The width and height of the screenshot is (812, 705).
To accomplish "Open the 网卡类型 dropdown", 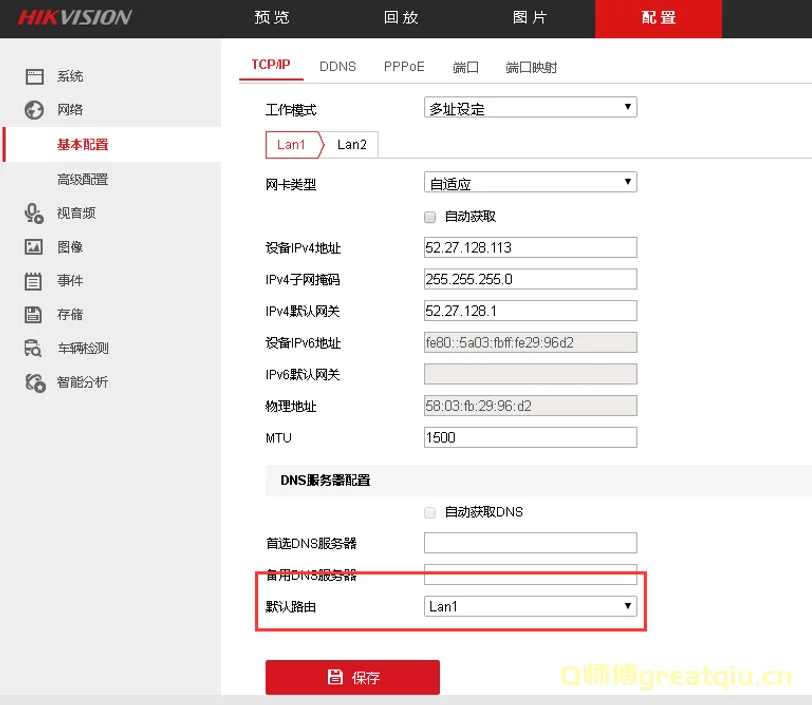I will [530, 183].
